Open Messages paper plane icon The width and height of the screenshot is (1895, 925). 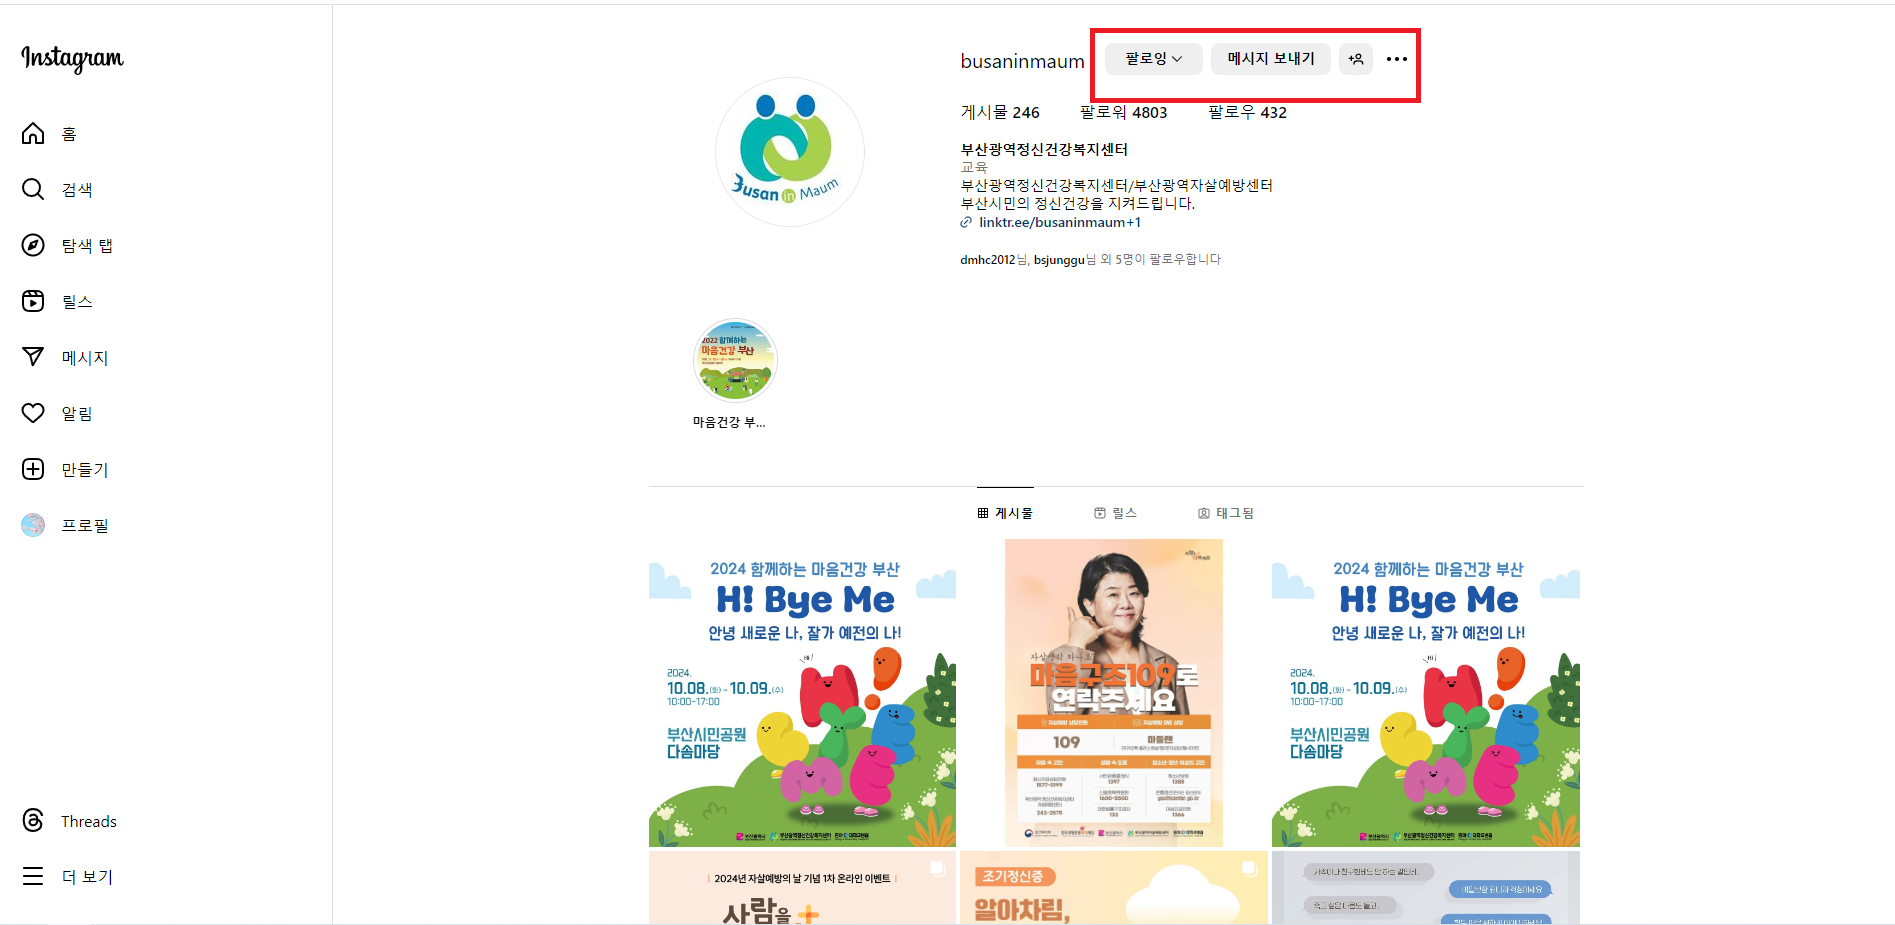(33, 357)
